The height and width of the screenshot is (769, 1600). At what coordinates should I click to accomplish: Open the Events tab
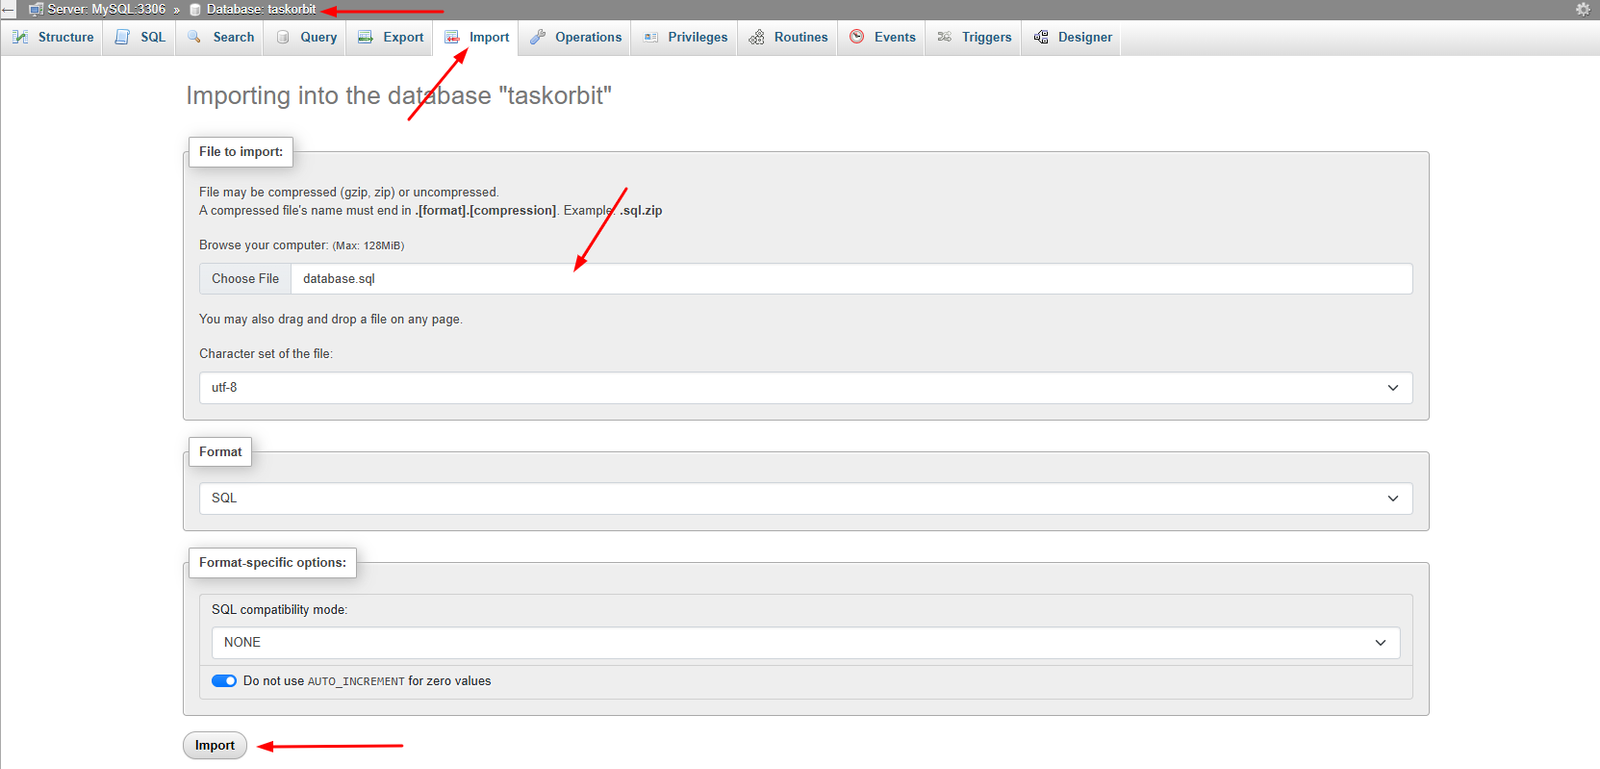tap(882, 37)
